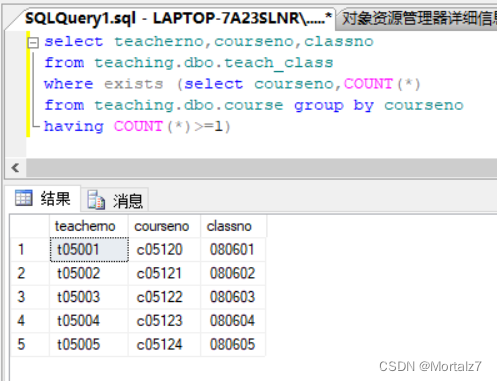Click cell 080605

233,344
